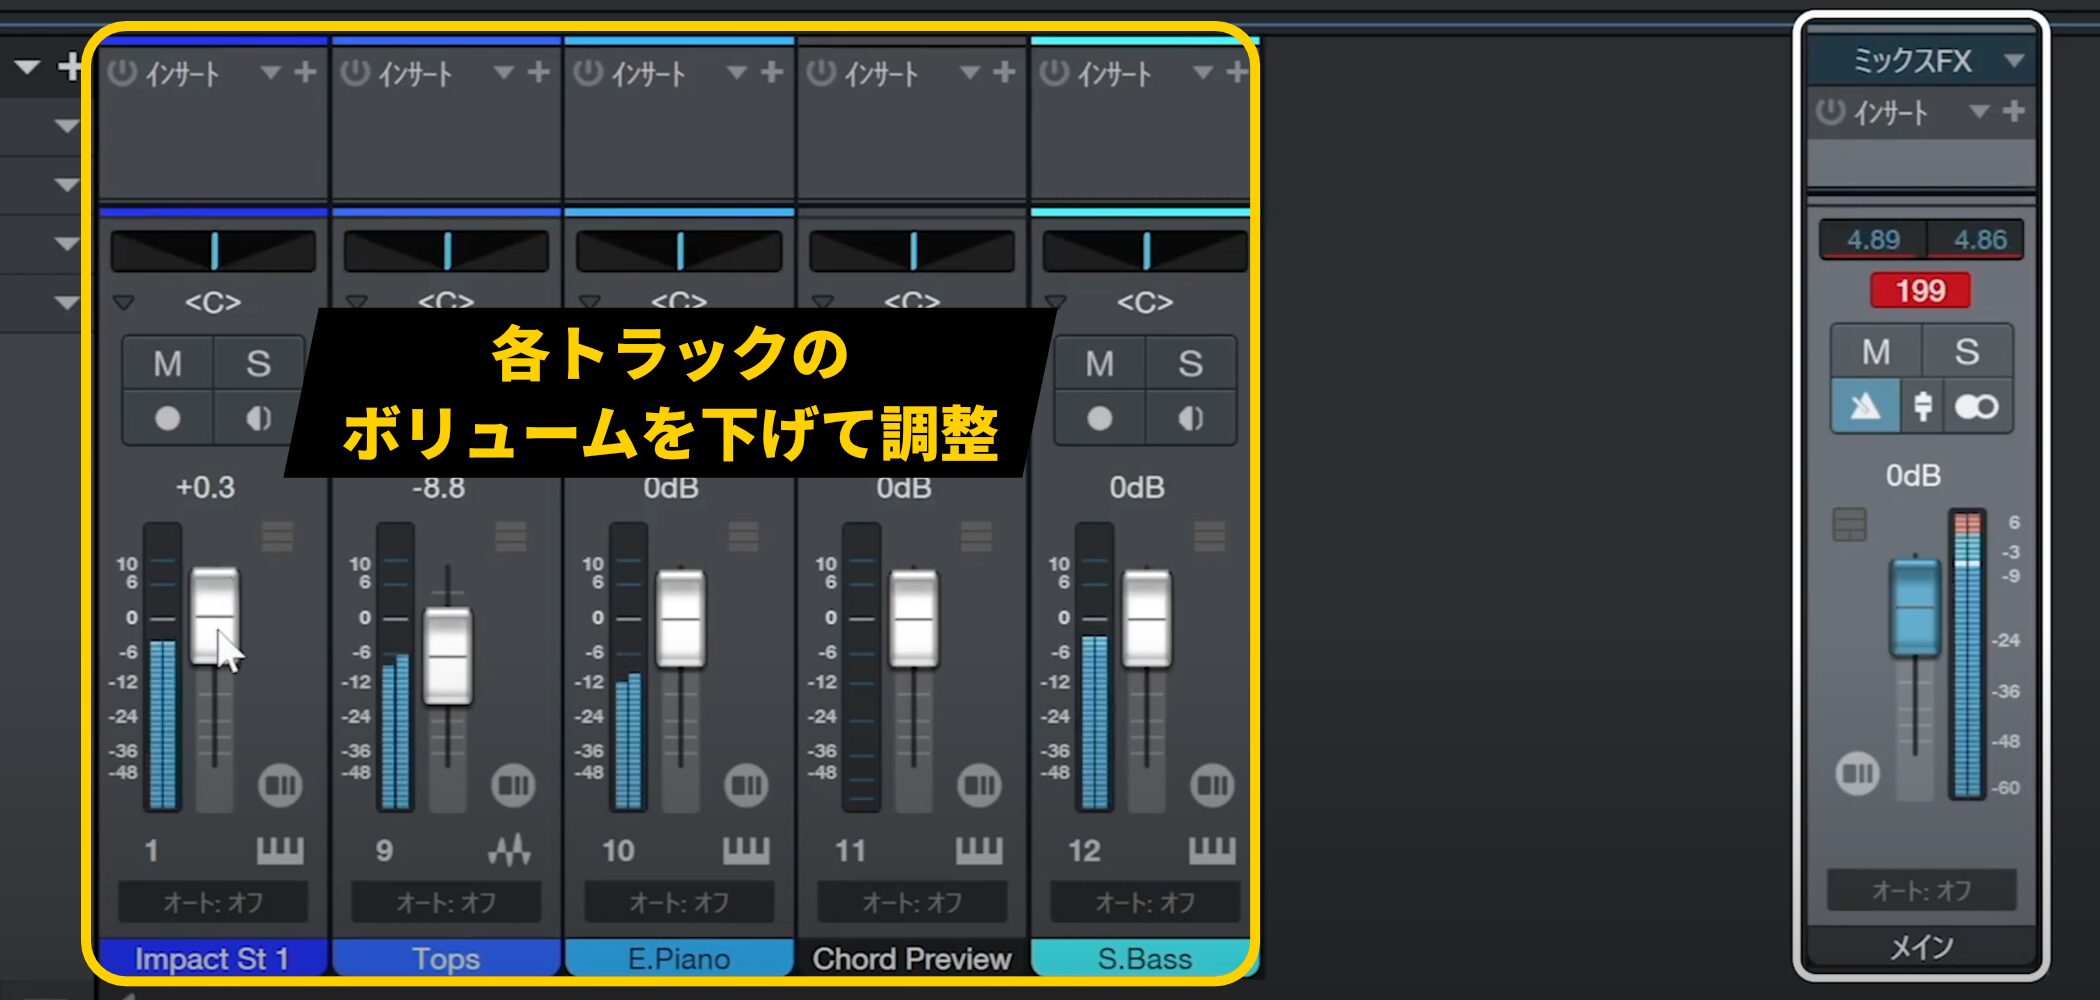The image size is (2100, 1000).
Task: Click automation オート:オフ button on E.Piano
Action: pos(679,903)
